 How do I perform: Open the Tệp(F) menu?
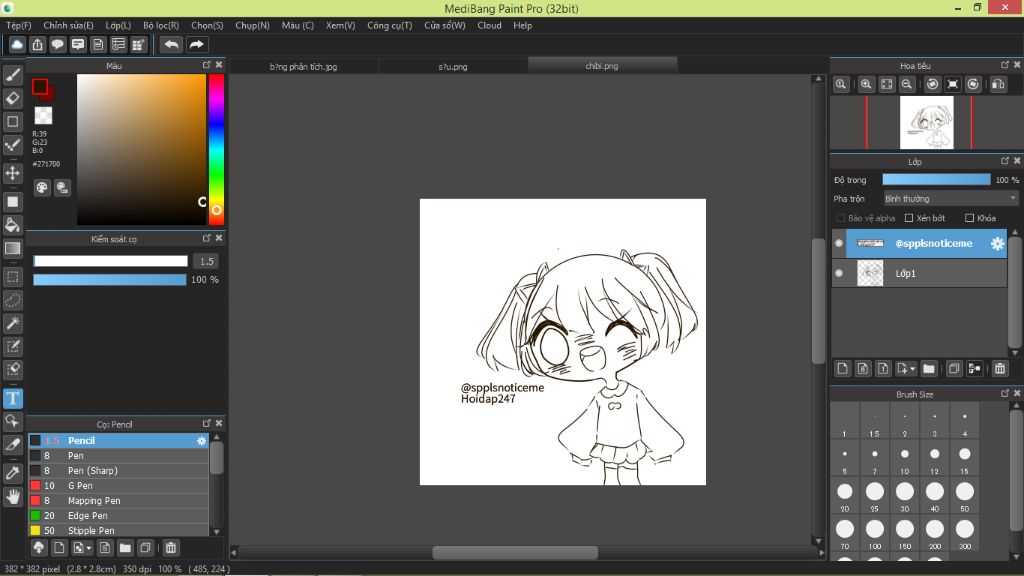pyautogui.click(x=18, y=25)
